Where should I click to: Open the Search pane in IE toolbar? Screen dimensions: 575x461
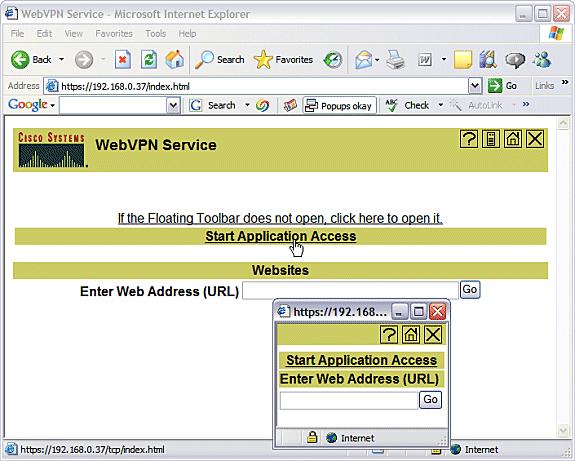220,59
